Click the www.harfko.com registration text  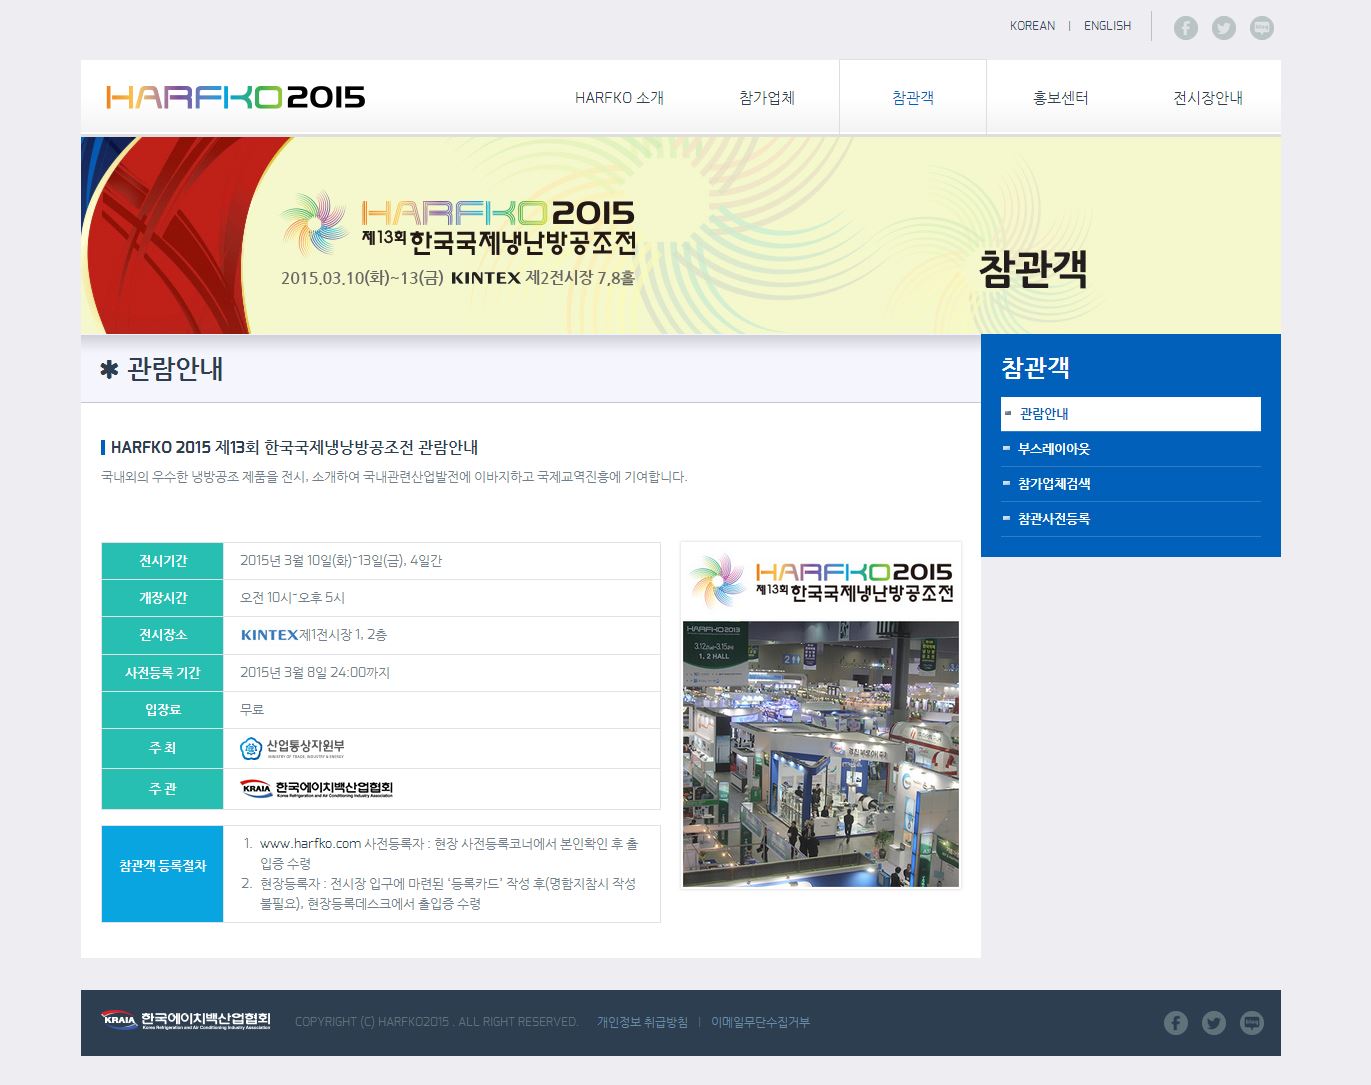pos(310,844)
